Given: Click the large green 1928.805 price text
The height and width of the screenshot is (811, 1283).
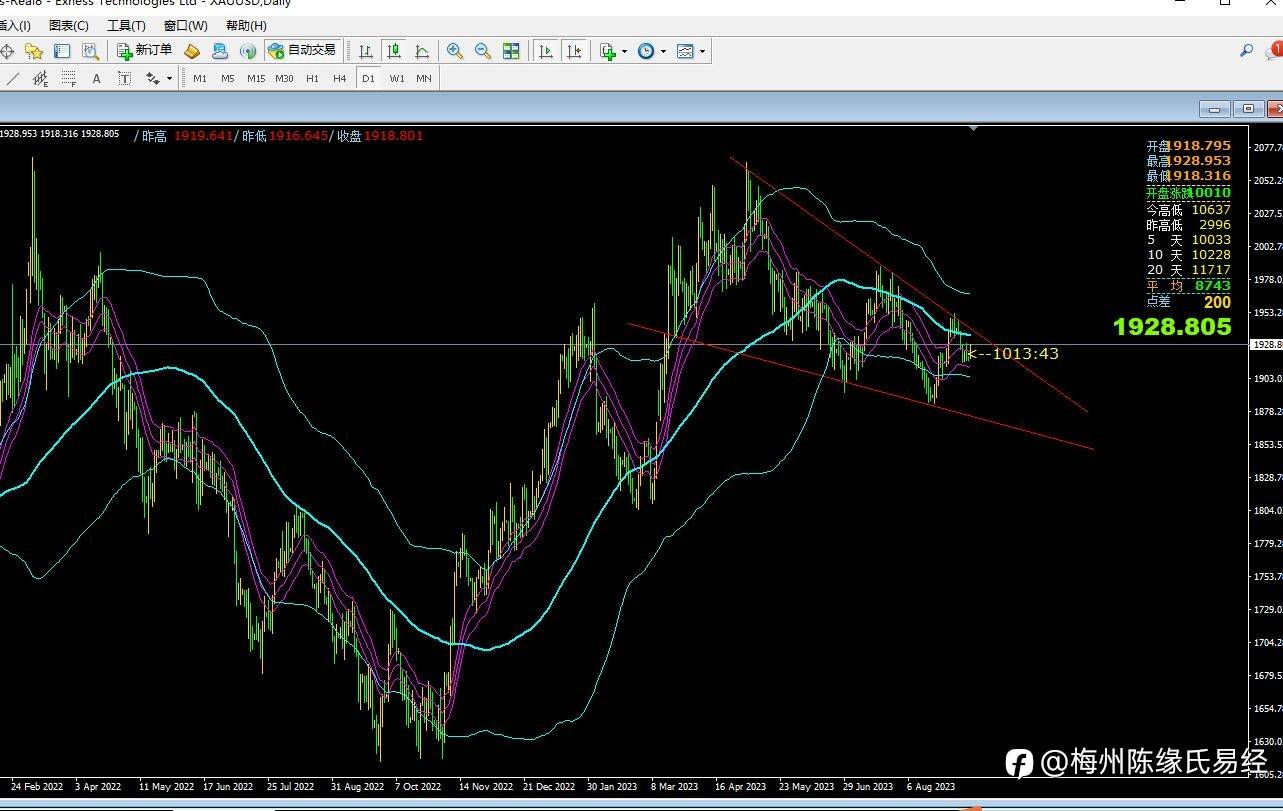Looking at the screenshot, I should (1172, 327).
